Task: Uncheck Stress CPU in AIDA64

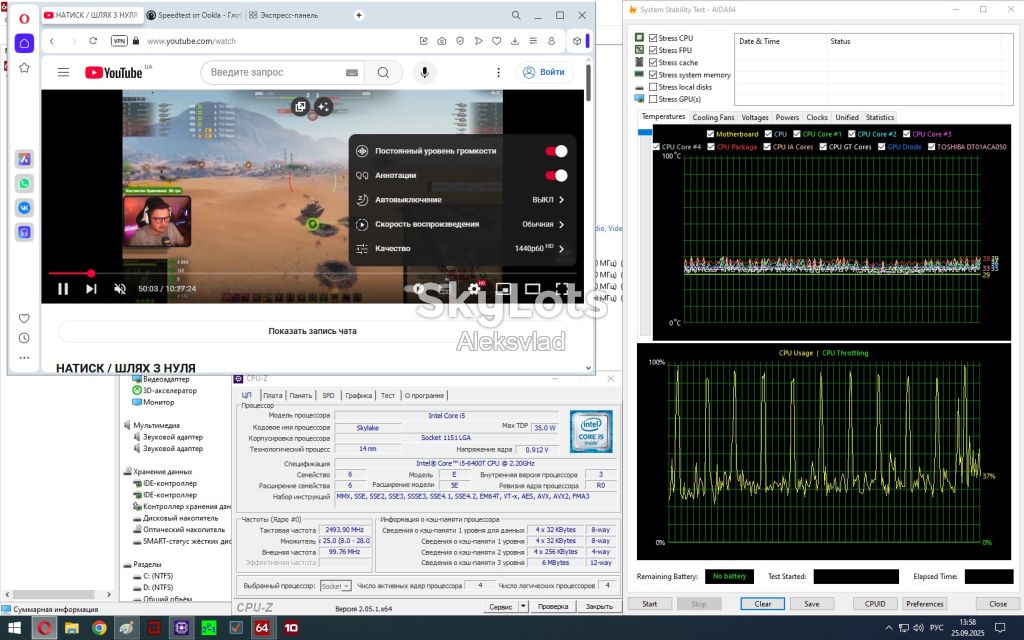Action: (653, 38)
